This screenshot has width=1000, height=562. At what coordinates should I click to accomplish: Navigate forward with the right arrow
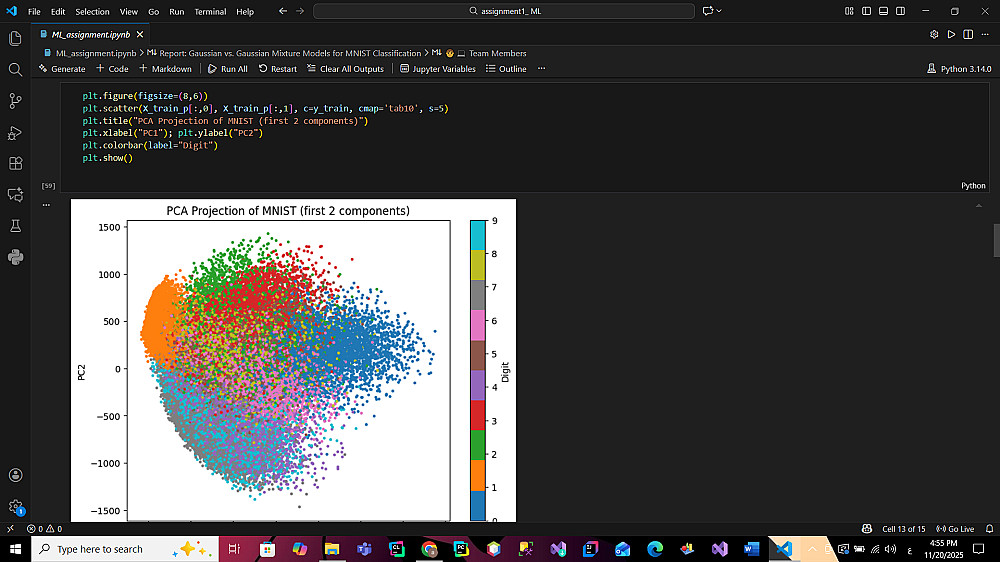click(x=300, y=11)
